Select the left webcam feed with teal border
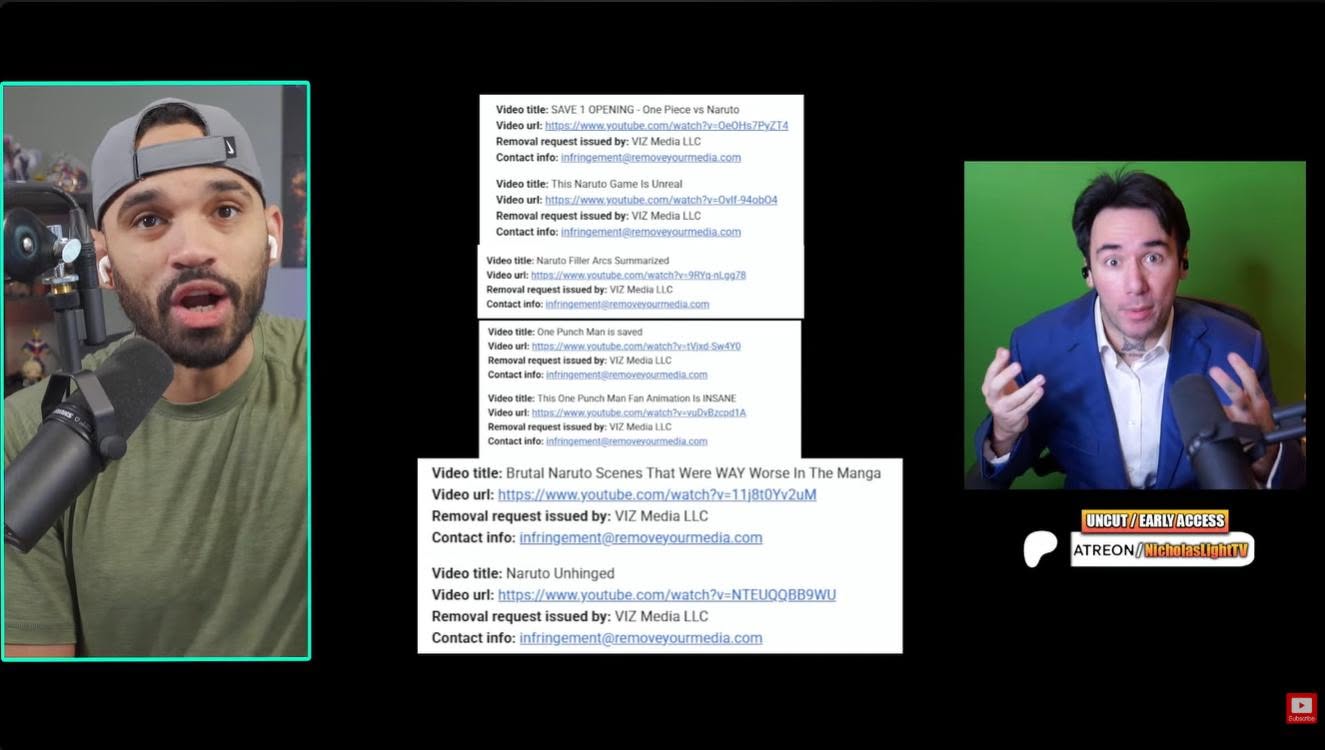The width and height of the screenshot is (1325, 750). 155,371
